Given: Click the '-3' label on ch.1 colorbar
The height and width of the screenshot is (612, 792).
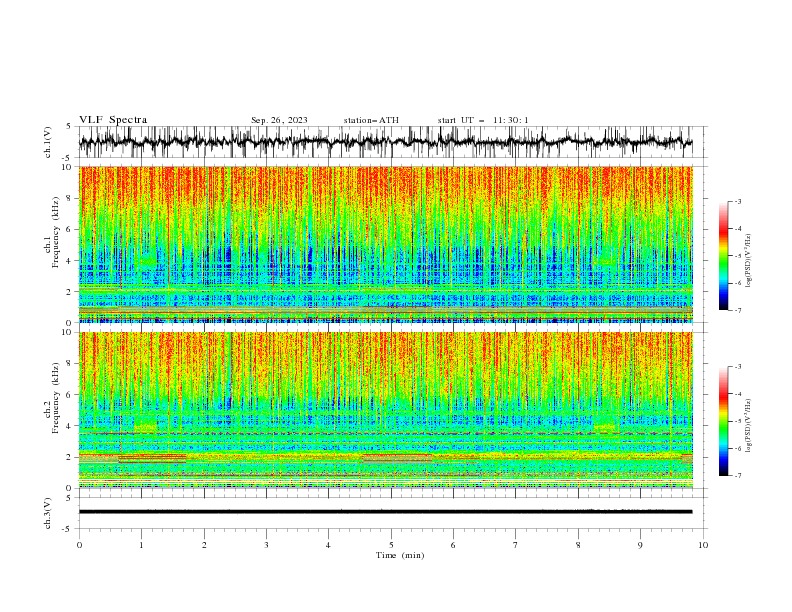Looking at the screenshot, I should coord(737,201).
